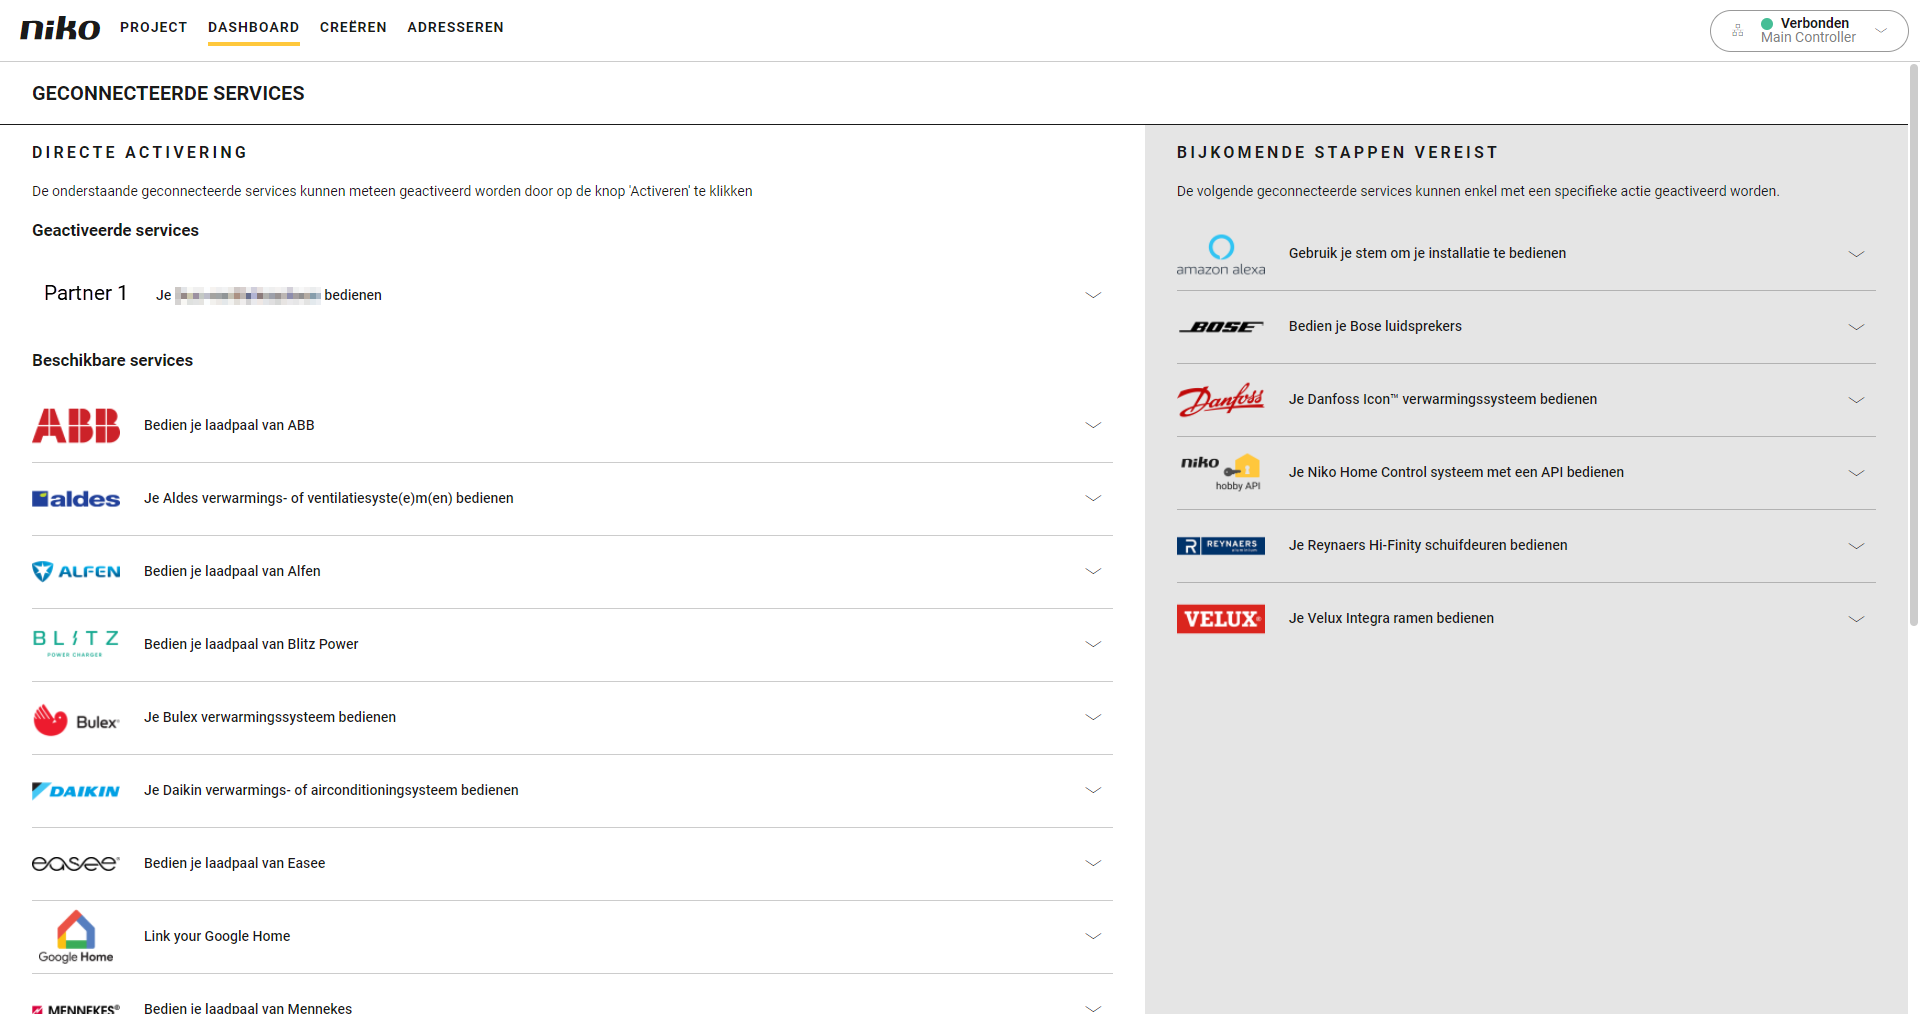Click the Google Home logo
Image resolution: width=1920 pixels, height=1014 pixels.
pos(76,937)
